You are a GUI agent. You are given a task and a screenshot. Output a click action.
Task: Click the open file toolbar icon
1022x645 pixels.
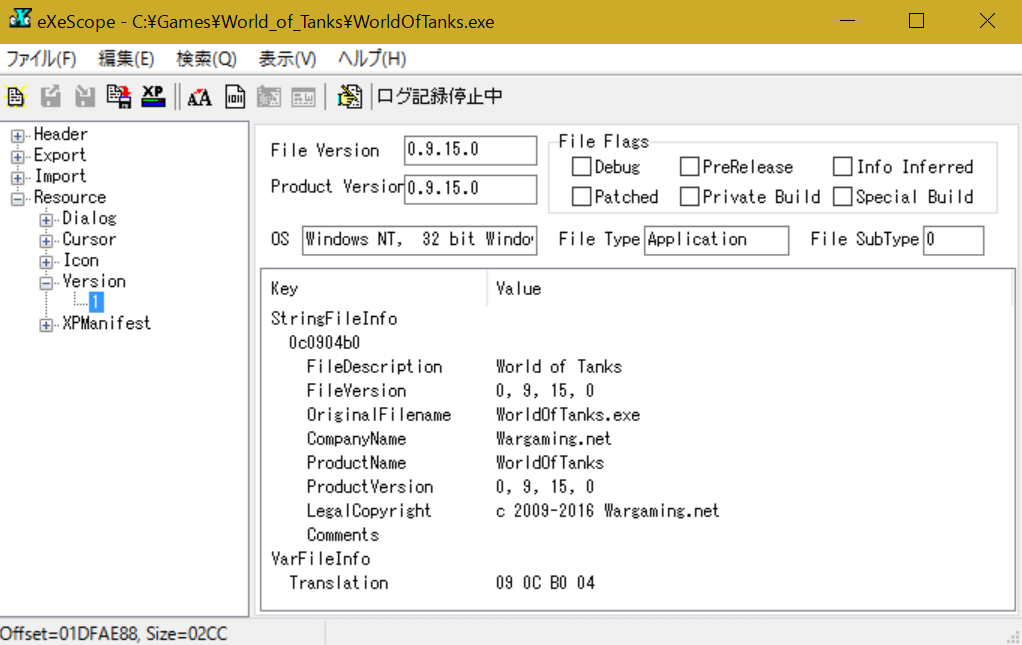point(16,96)
